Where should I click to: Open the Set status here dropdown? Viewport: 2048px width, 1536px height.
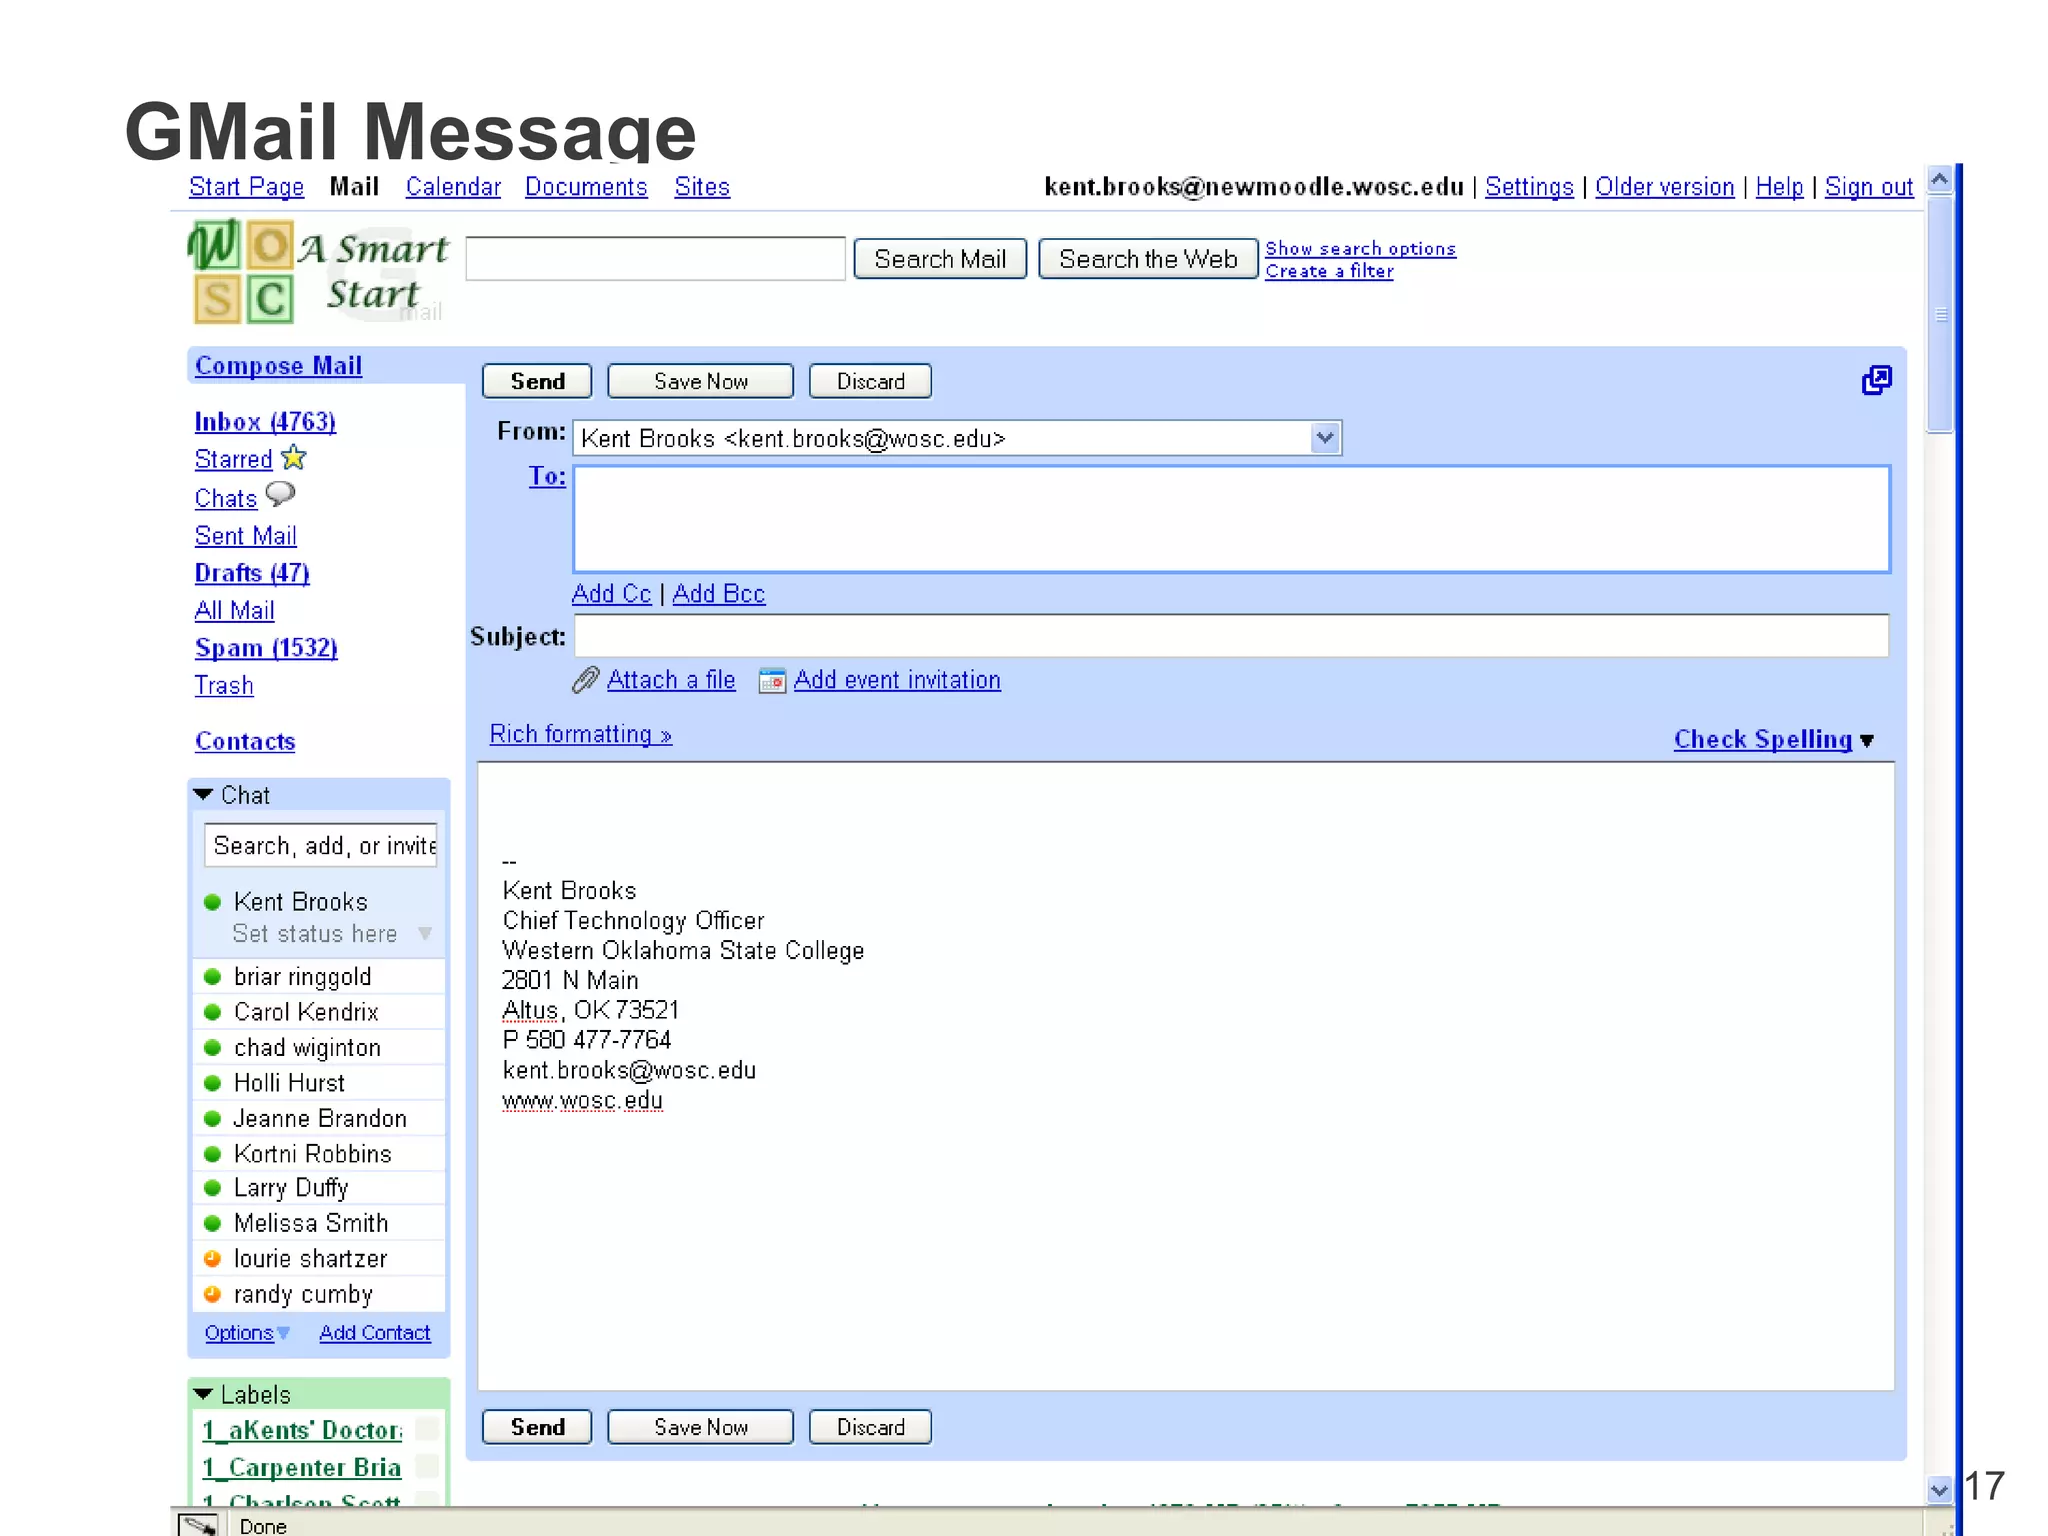tap(425, 933)
